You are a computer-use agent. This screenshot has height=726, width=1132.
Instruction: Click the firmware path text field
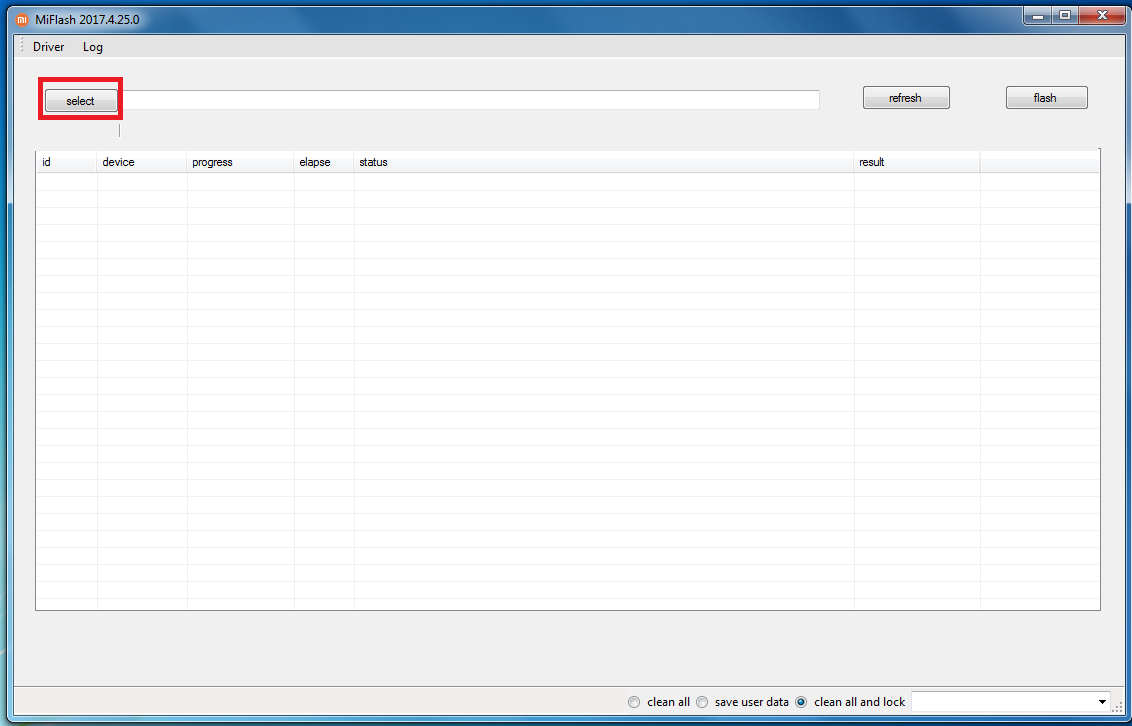click(x=470, y=100)
